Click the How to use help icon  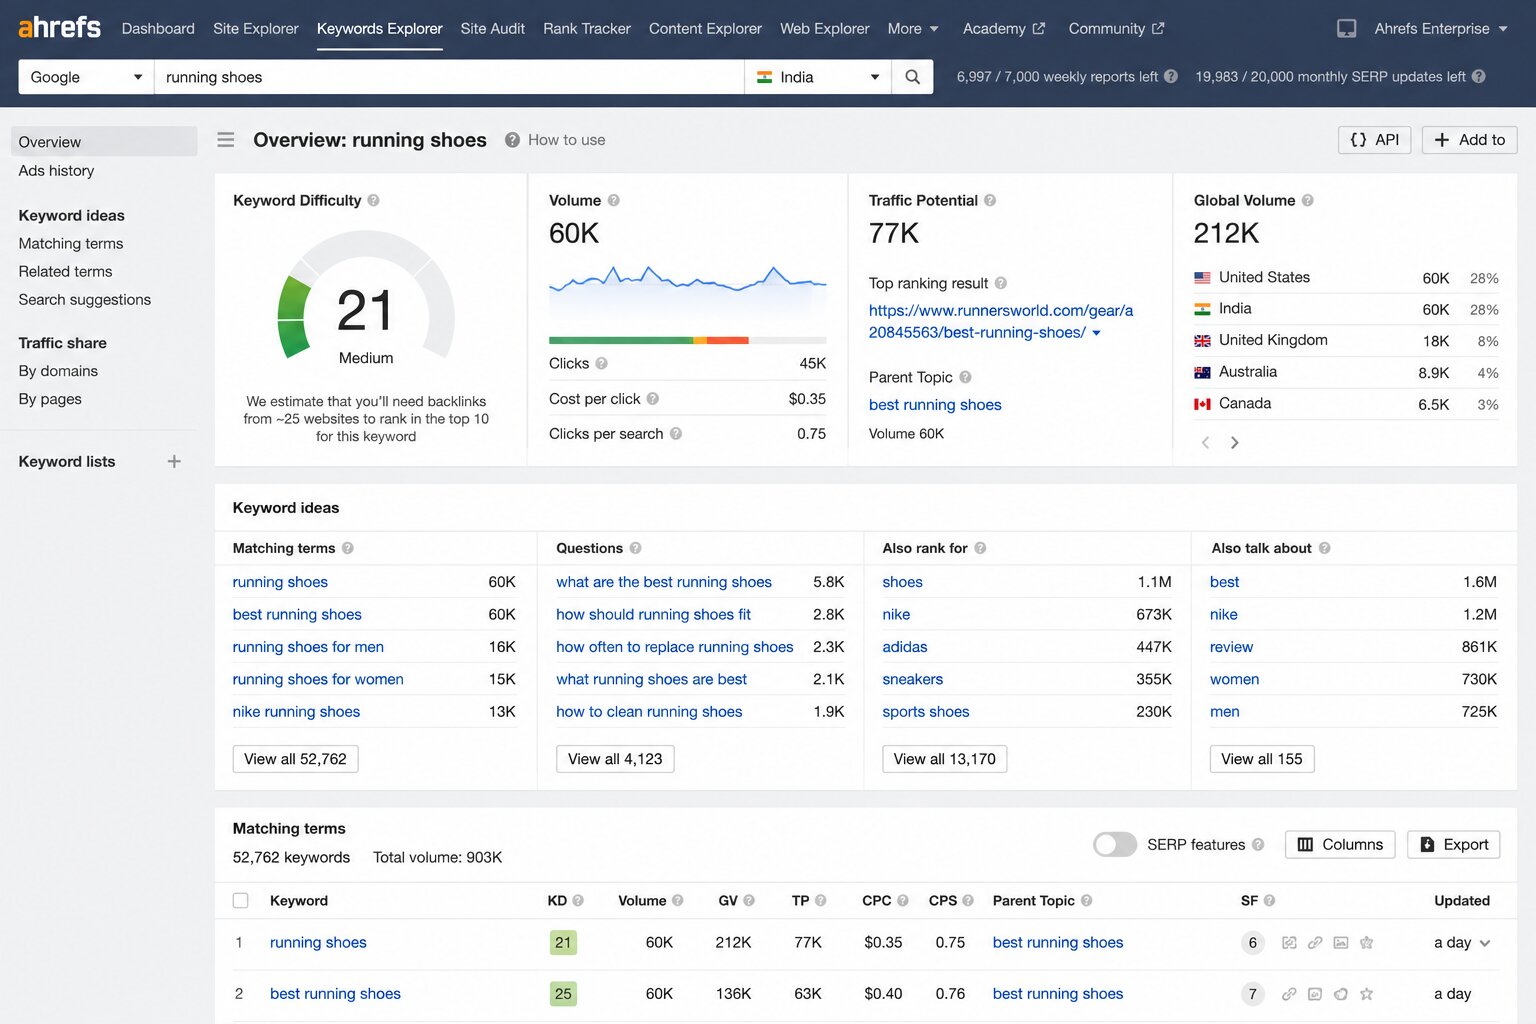(512, 140)
